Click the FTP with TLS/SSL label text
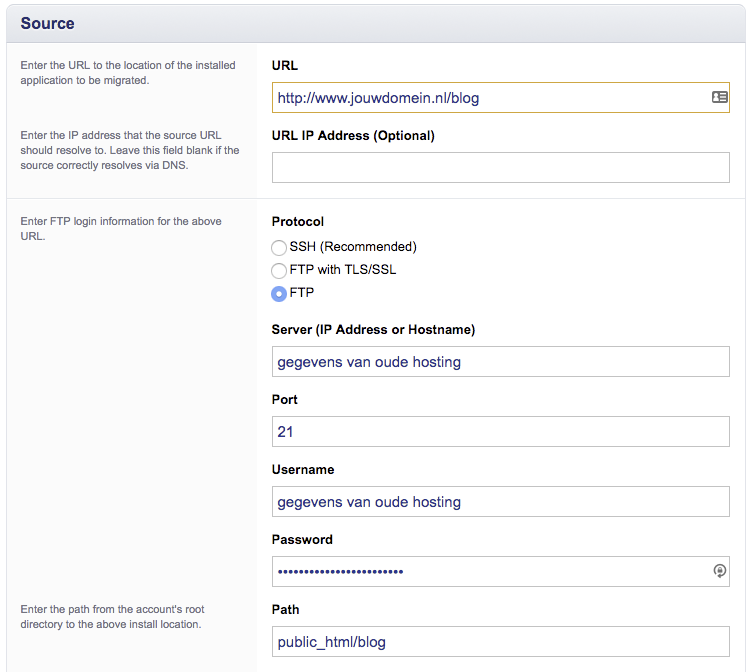Image resolution: width=753 pixels, height=672 pixels. tap(343, 269)
